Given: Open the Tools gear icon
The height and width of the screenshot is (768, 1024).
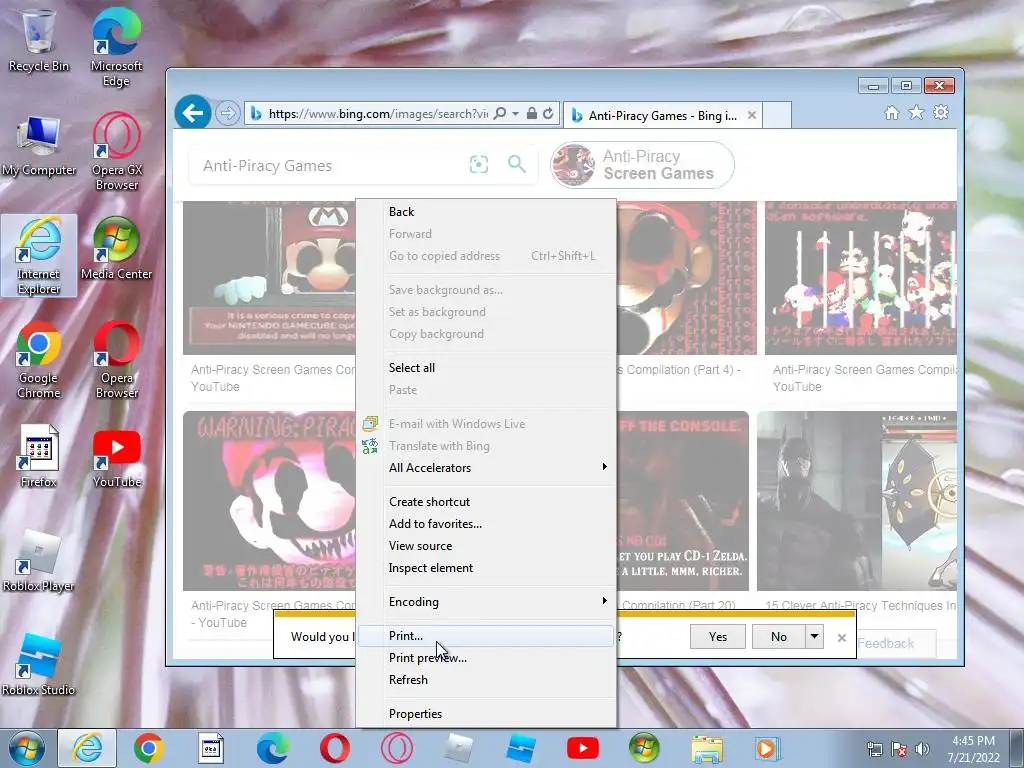Looking at the screenshot, I should coord(940,112).
